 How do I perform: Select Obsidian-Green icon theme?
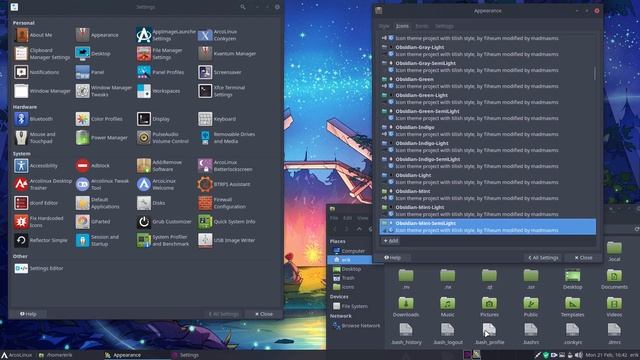click(488, 83)
